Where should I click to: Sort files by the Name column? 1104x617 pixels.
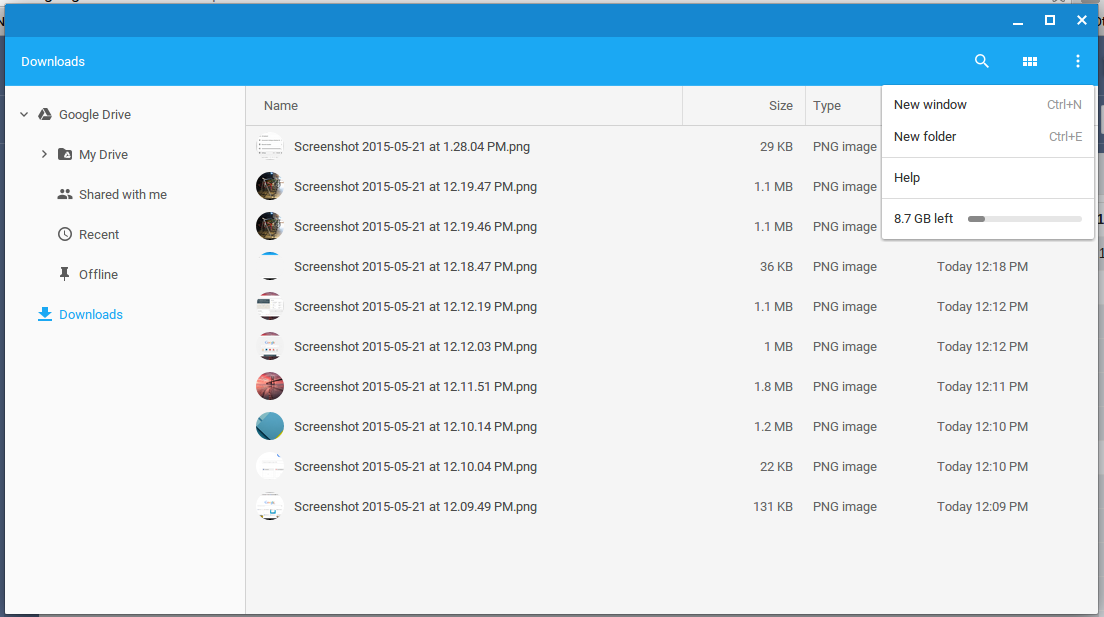point(281,106)
